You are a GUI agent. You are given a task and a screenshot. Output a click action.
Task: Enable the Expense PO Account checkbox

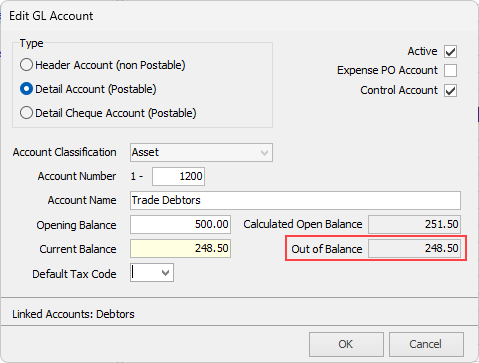pyautogui.click(x=450, y=71)
